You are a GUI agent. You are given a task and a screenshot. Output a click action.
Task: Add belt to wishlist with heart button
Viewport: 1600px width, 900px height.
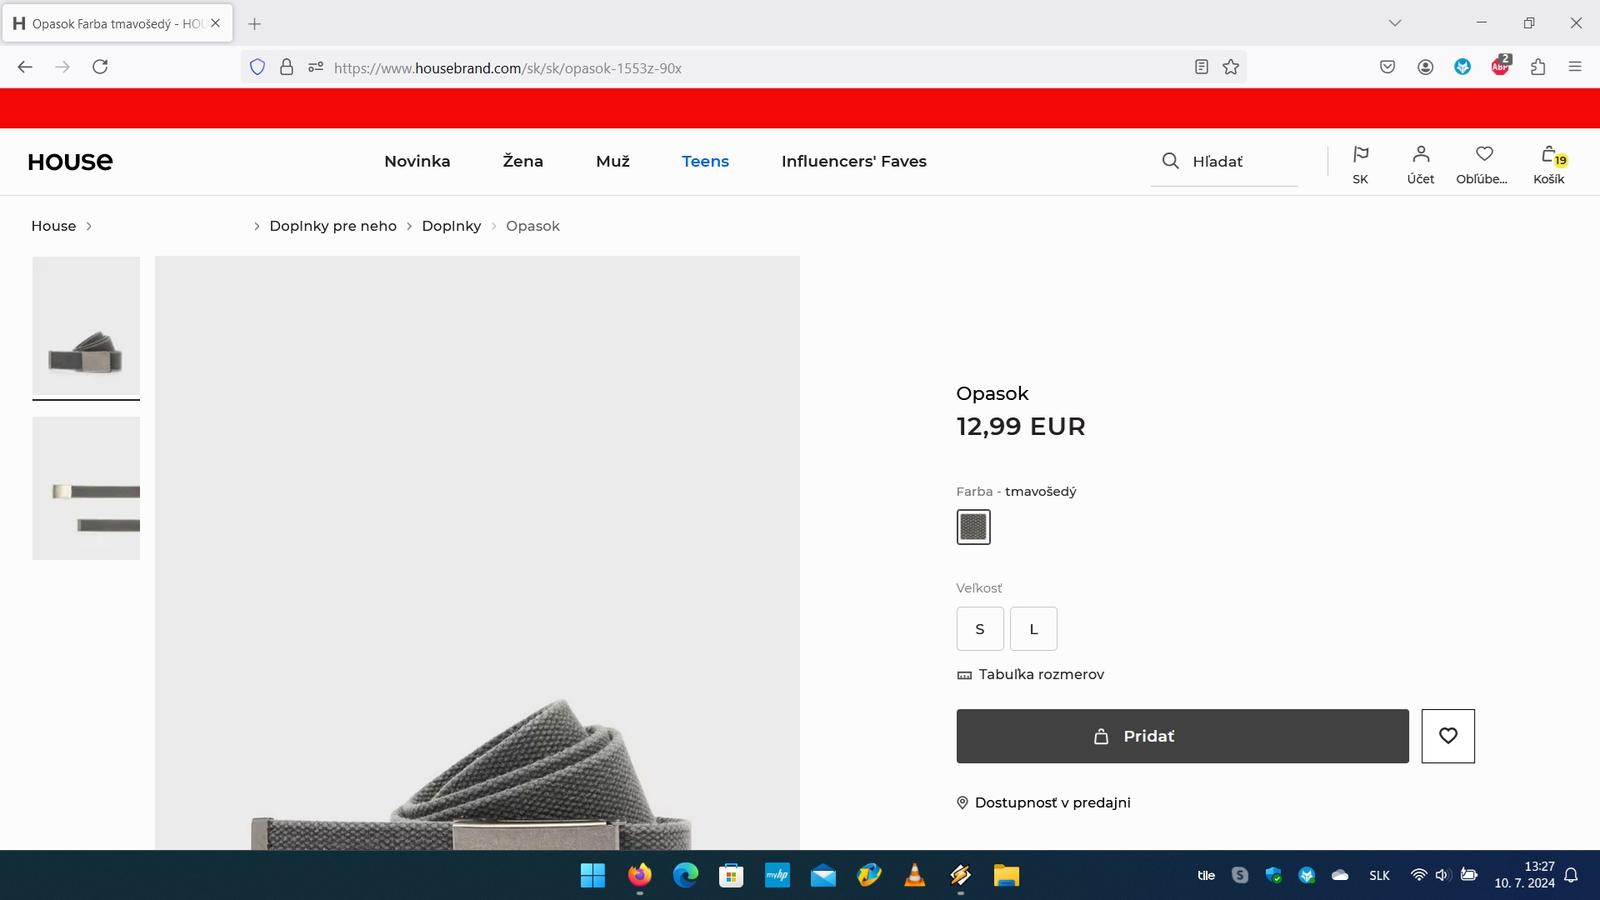click(x=1447, y=736)
